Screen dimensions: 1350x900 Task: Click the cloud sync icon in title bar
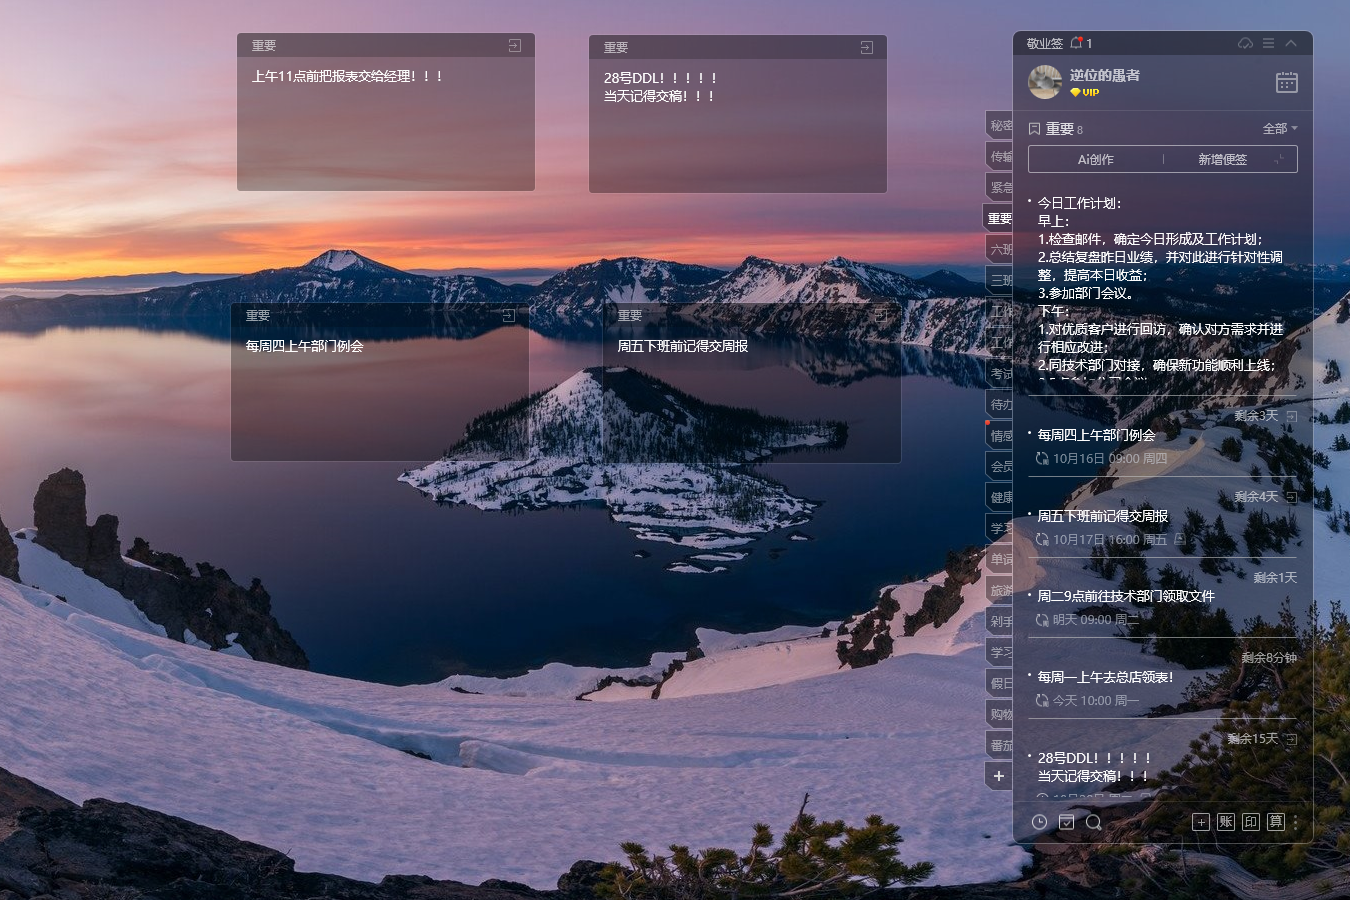coord(1245,44)
